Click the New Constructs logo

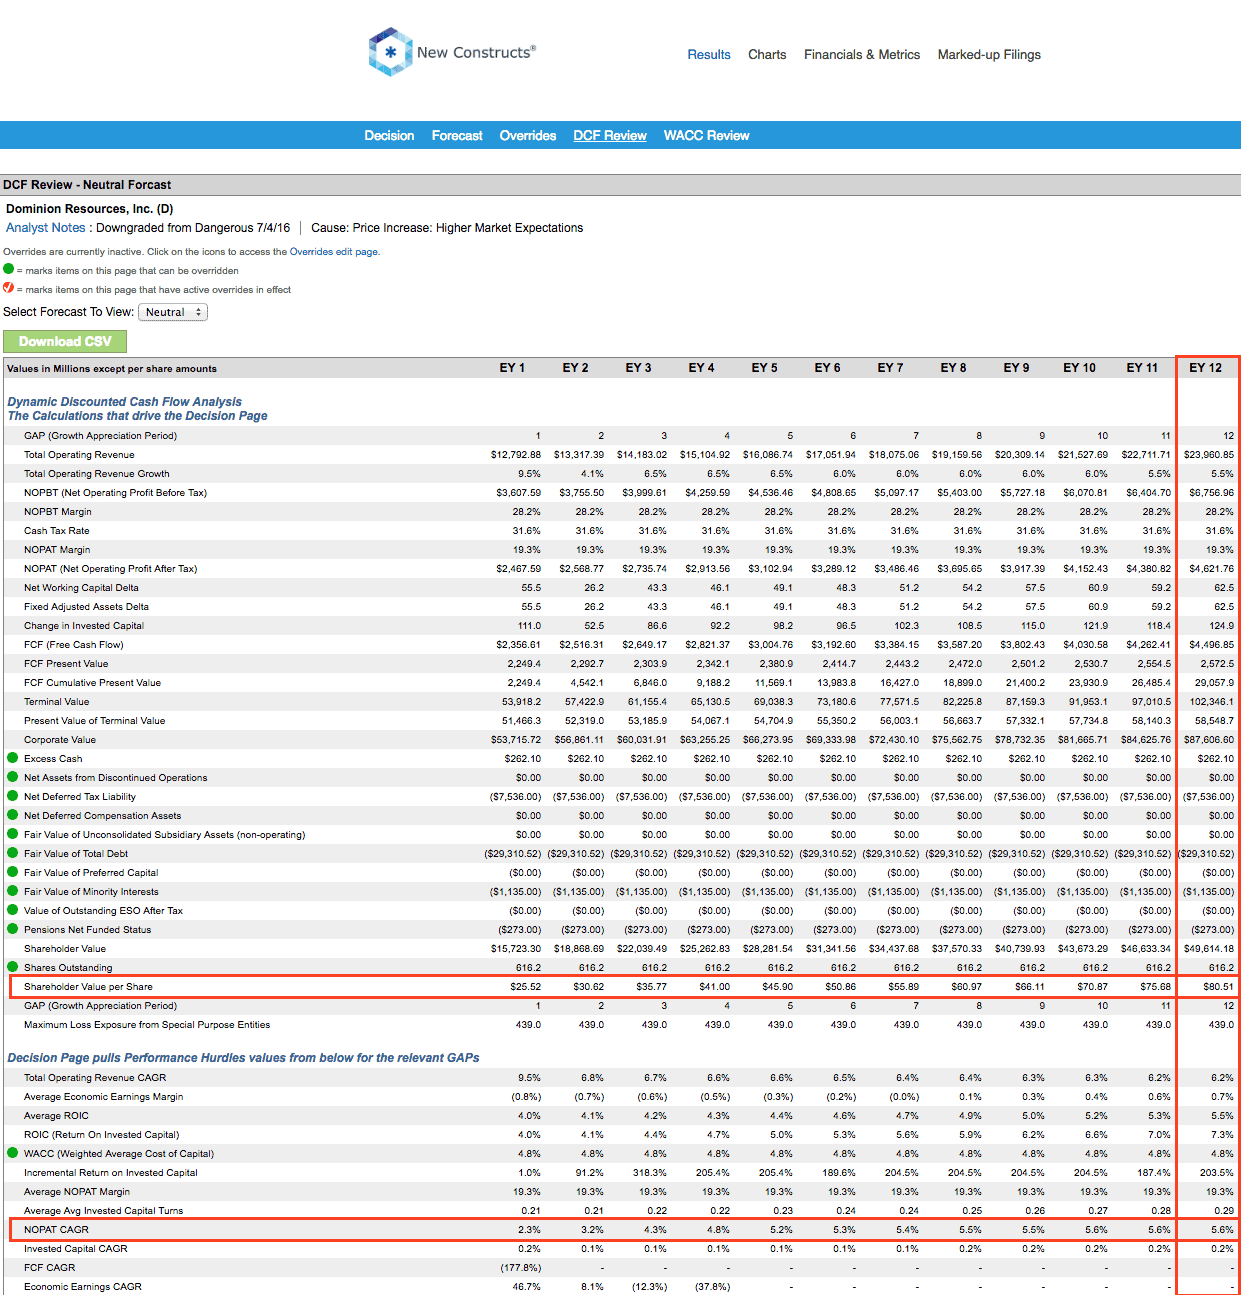(x=452, y=52)
